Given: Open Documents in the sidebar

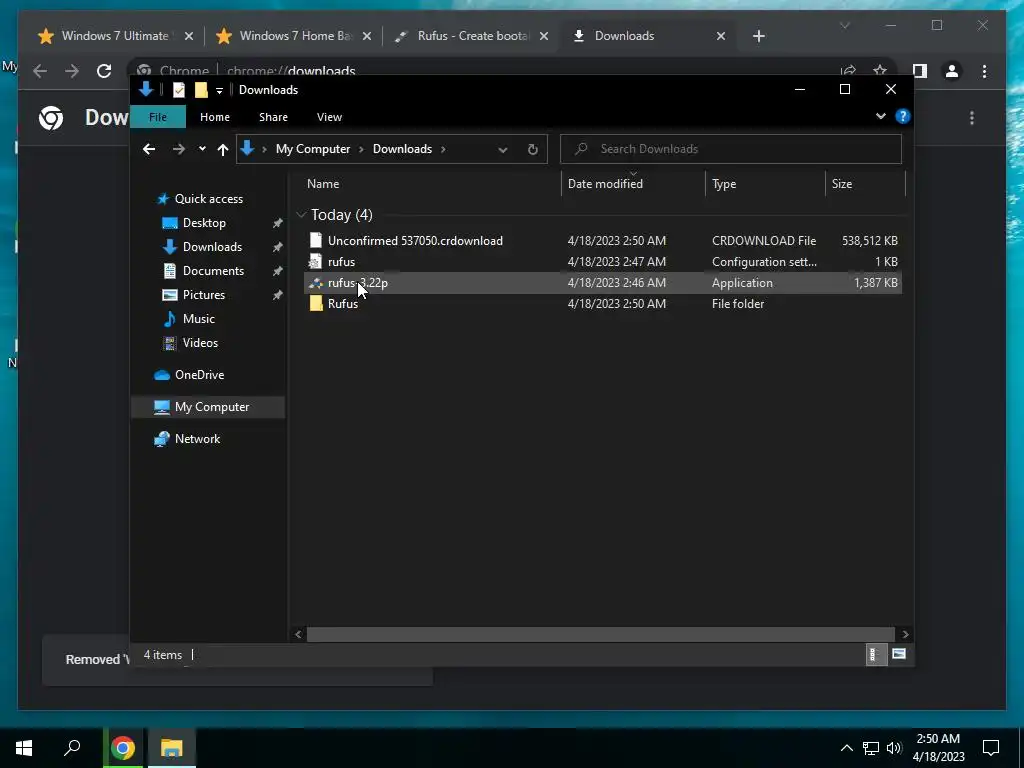Looking at the screenshot, I should (213, 270).
